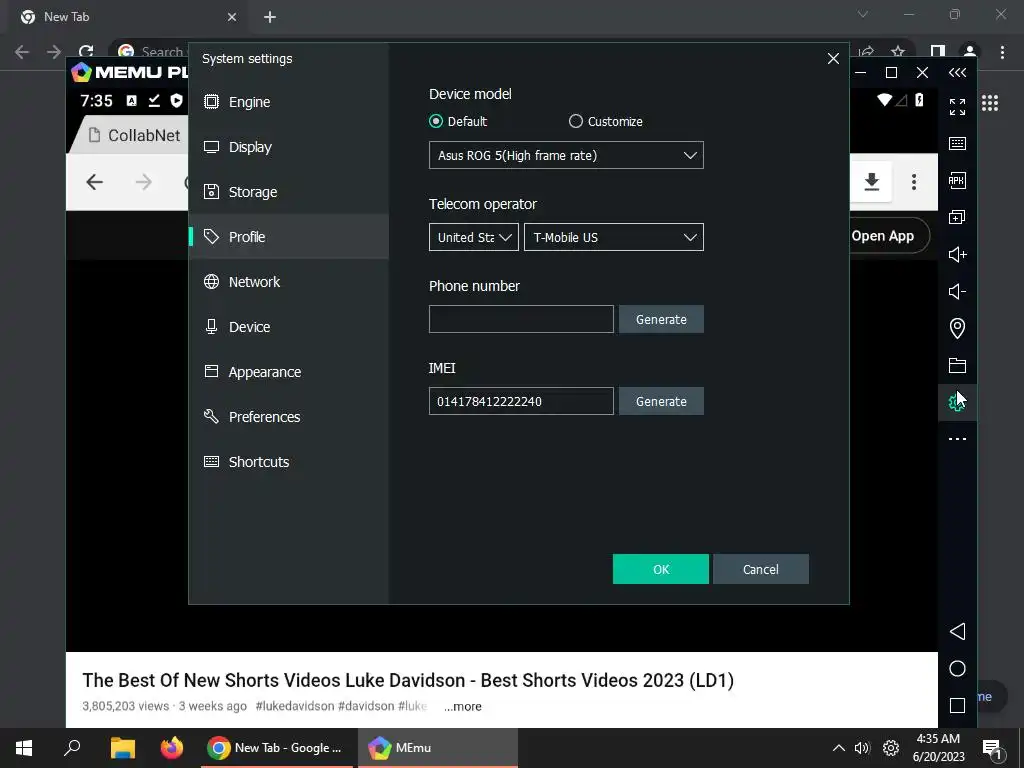1024x768 pixels.
Task: Open the Device settings section
Action: [288, 327]
